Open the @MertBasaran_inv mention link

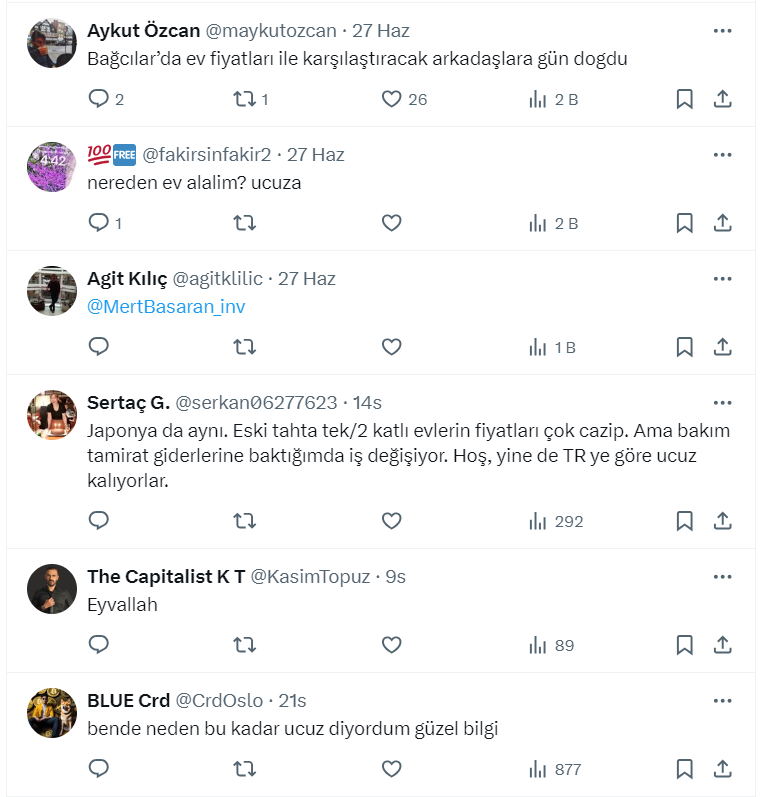pyautogui.click(x=166, y=307)
